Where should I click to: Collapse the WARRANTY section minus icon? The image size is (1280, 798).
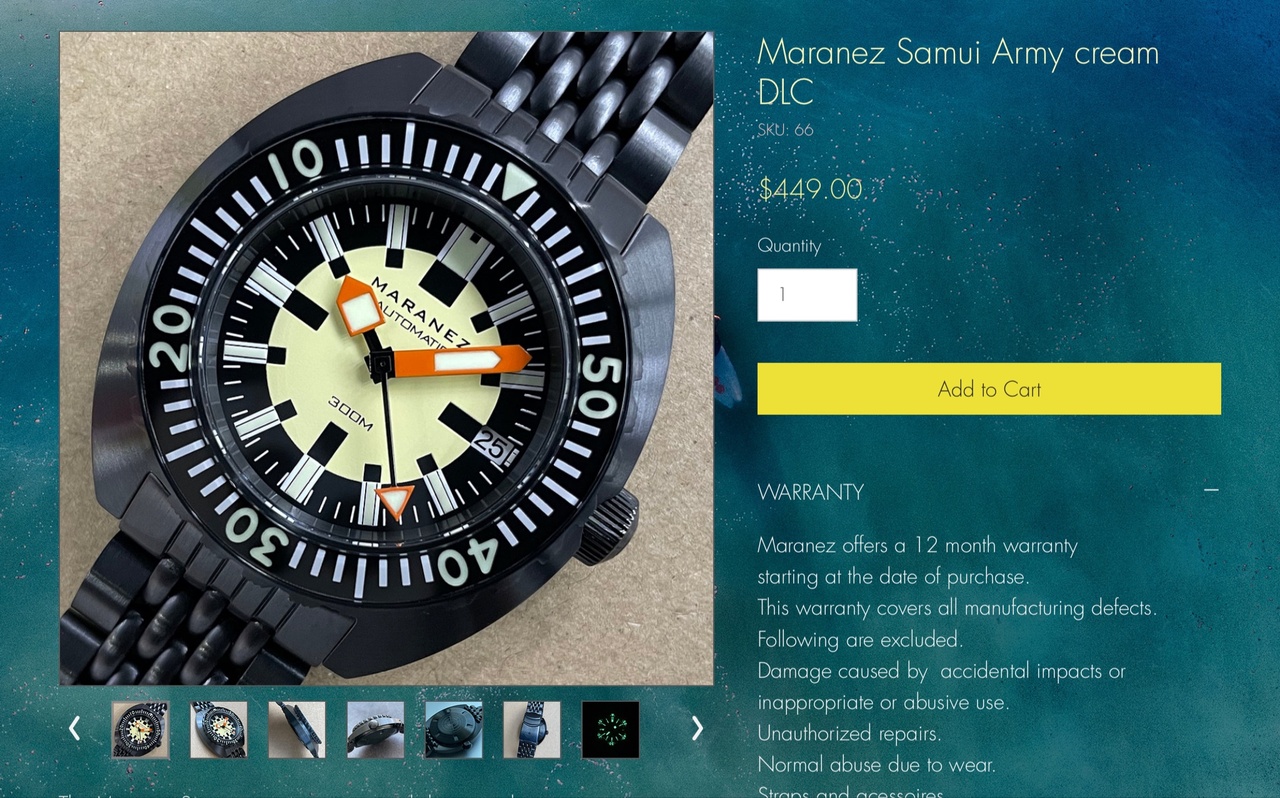(1211, 491)
